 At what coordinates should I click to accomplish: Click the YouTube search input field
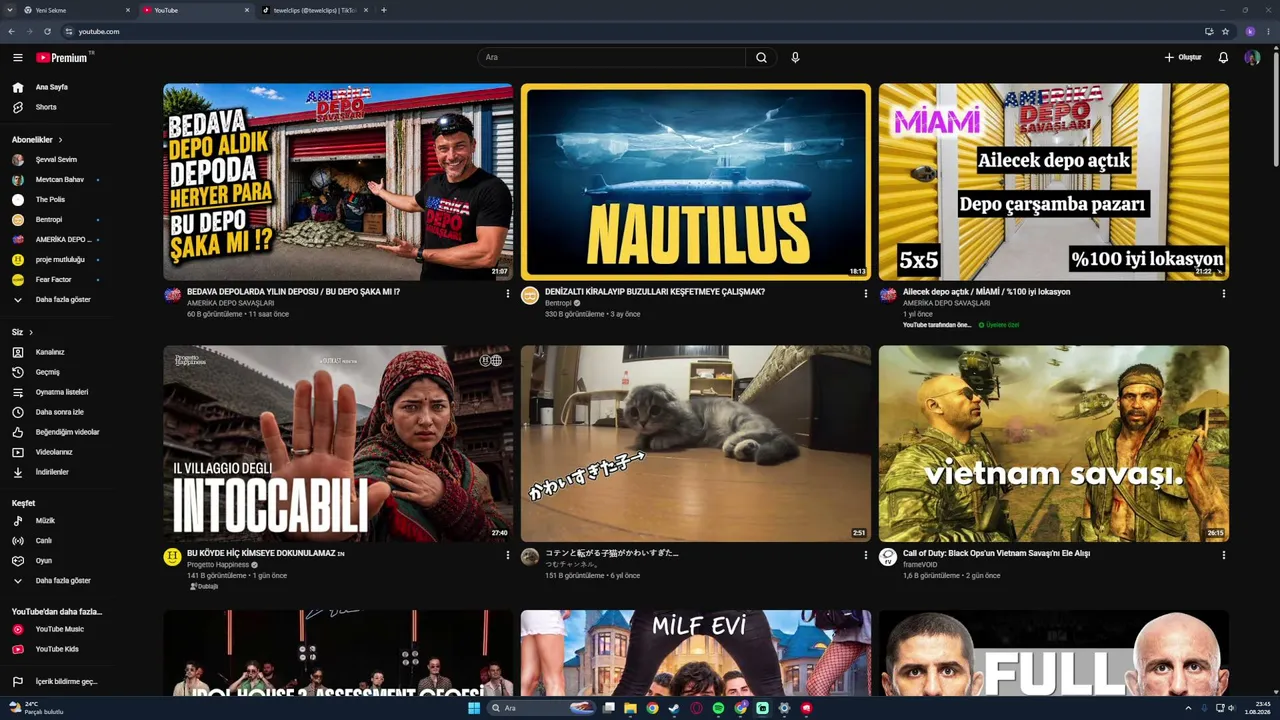pyautogui.click(x=612, y=58)
